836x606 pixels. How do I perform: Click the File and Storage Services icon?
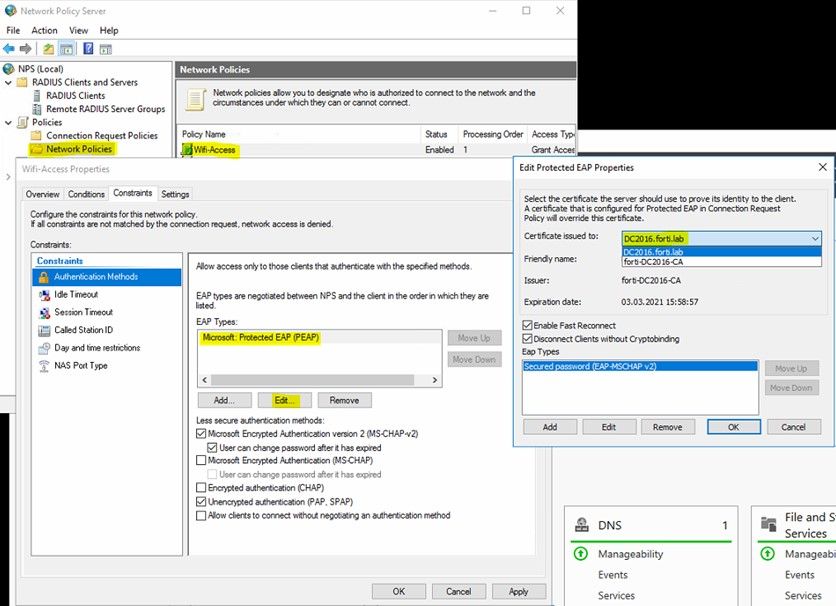pos(768,524)
